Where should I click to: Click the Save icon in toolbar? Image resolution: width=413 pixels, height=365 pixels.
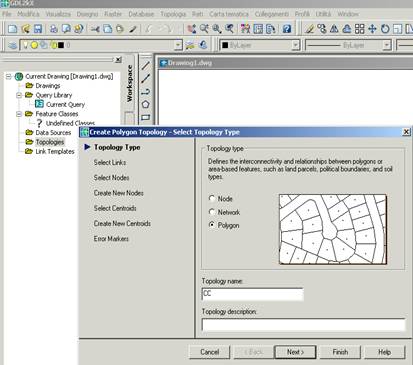pyautogui.click(x=38, y=29)
